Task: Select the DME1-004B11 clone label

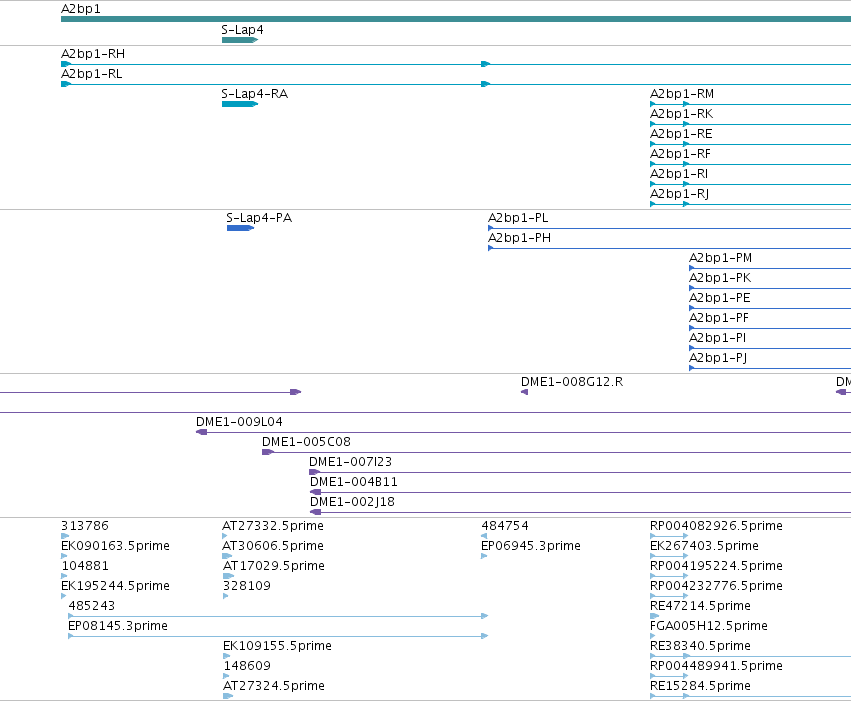Action: tap(354, 482)
